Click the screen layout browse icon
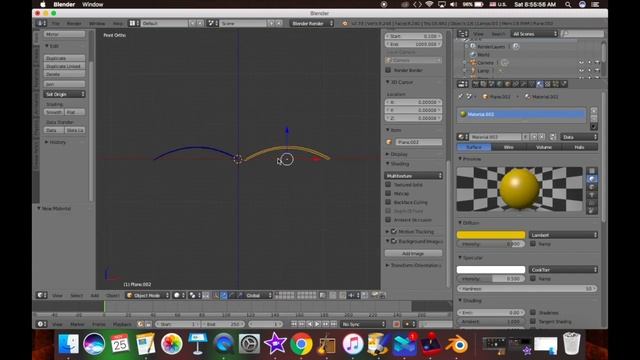Image resolution: width=640 pixels, height=360 pixels. [134, 23]
